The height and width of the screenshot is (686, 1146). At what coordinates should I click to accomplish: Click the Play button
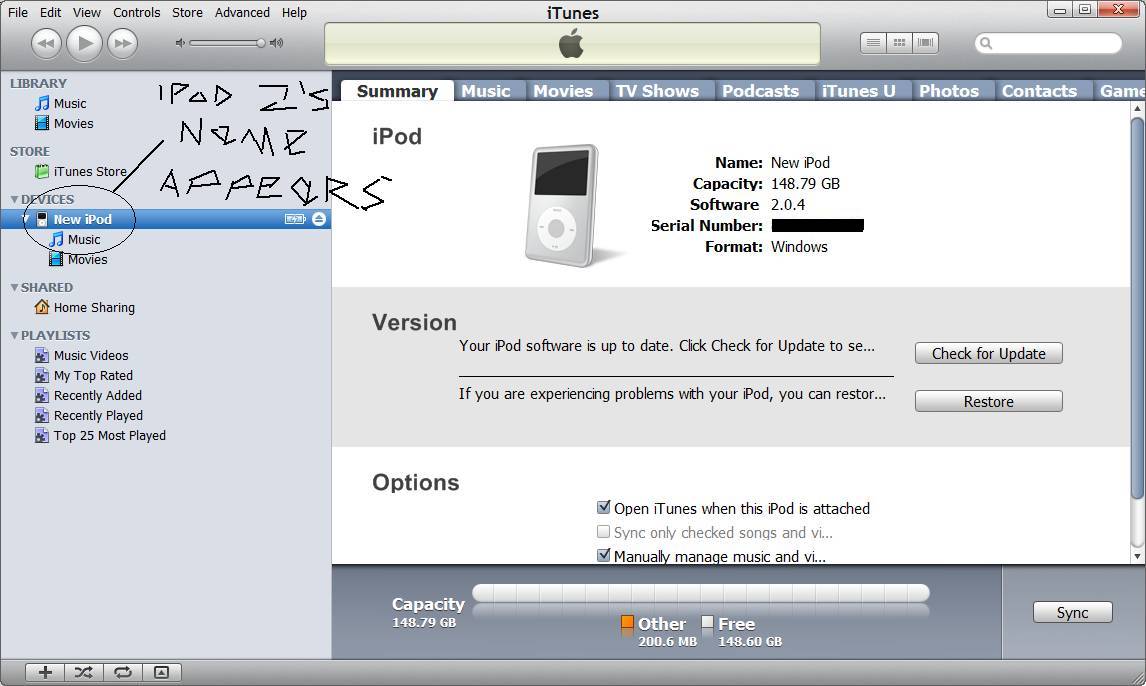pos(84,43)
